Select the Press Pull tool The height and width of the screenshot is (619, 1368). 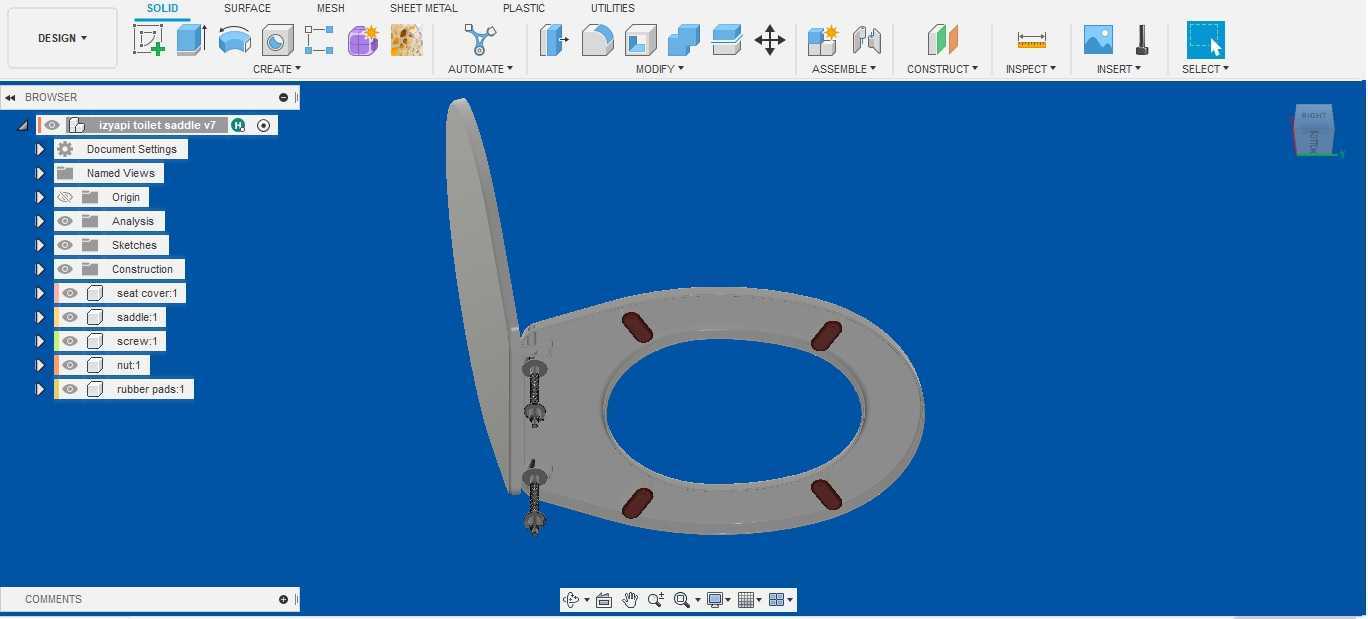[554, 40]
